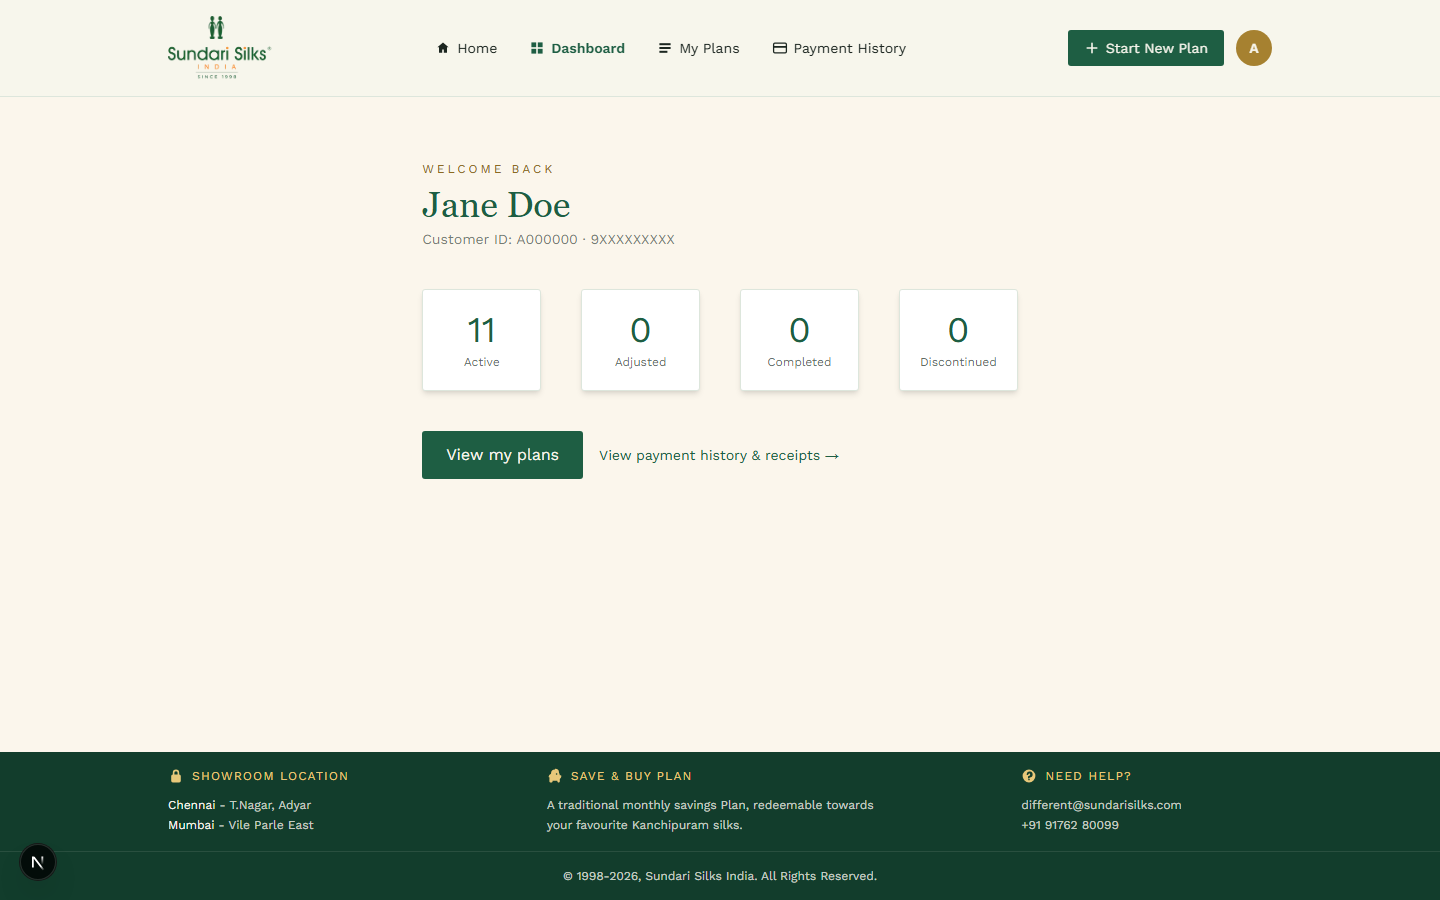This screenshot has width=1440, height=900.
Task: Select the Discontinued plans card
Action: point(958,340)
